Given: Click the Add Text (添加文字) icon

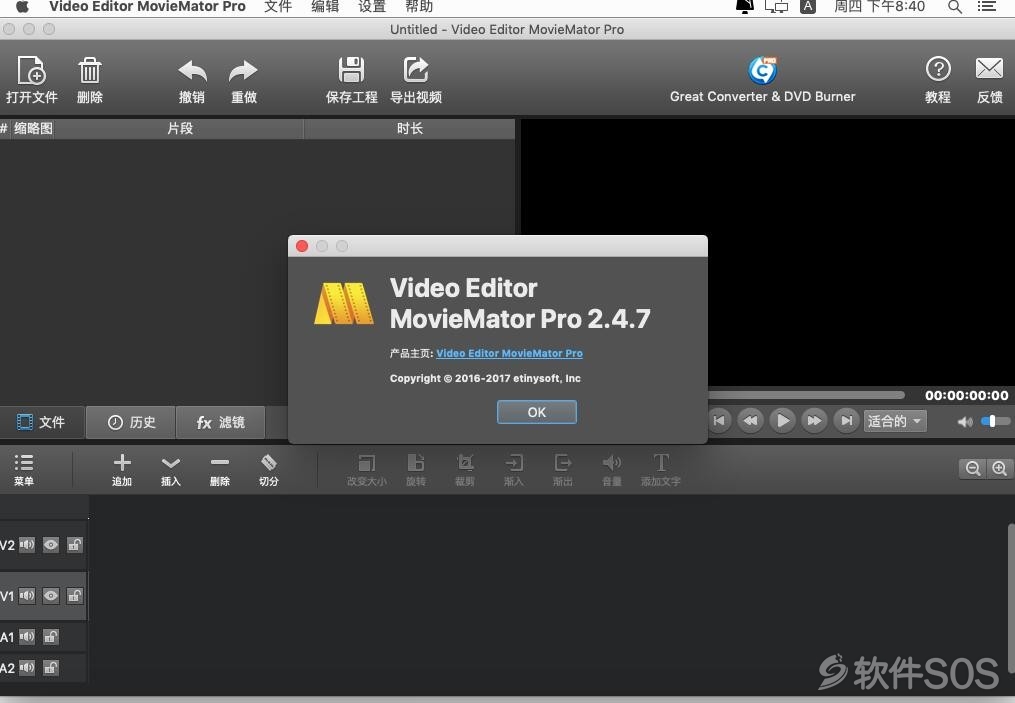Looking at the screenshot, I should pyautogui.click(x=661, y=462).
